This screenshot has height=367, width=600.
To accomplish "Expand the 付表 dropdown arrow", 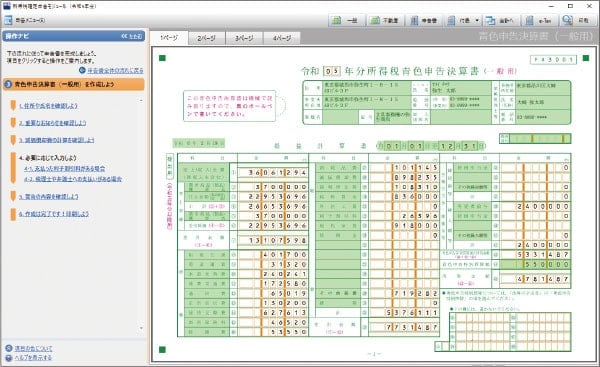I will click(477, 20).
